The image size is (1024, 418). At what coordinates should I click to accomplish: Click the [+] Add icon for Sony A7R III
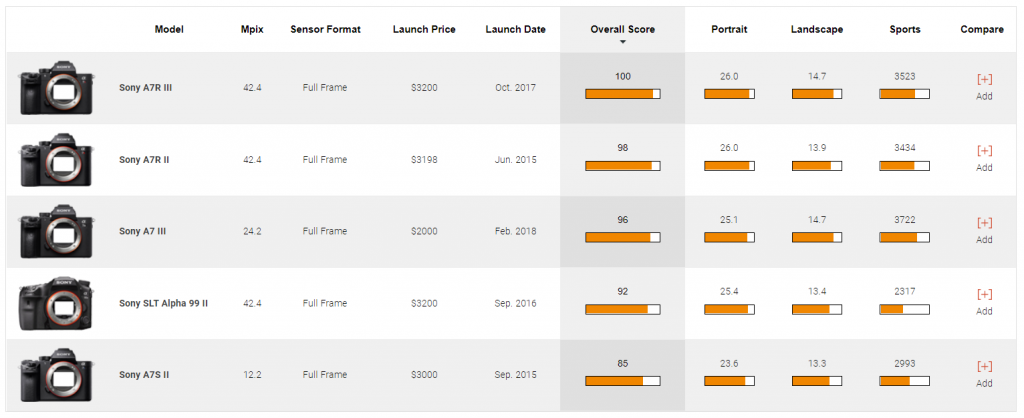pos(984,79)
